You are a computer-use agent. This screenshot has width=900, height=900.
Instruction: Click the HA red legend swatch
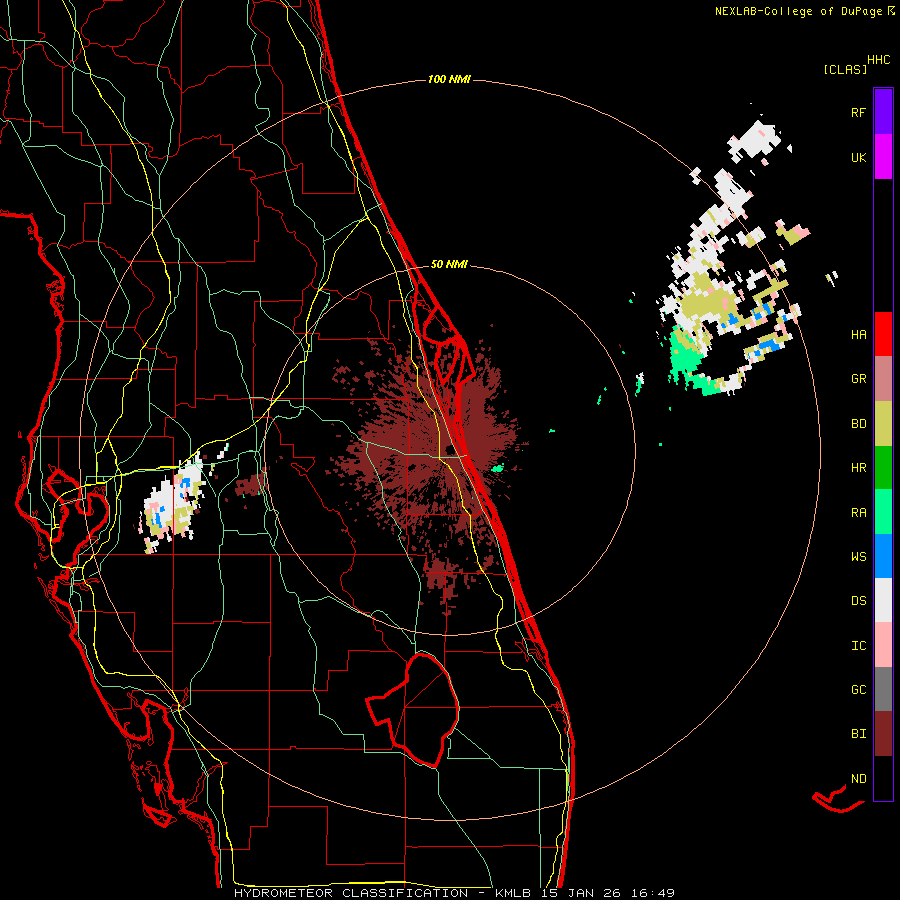[x=883, y=334]
